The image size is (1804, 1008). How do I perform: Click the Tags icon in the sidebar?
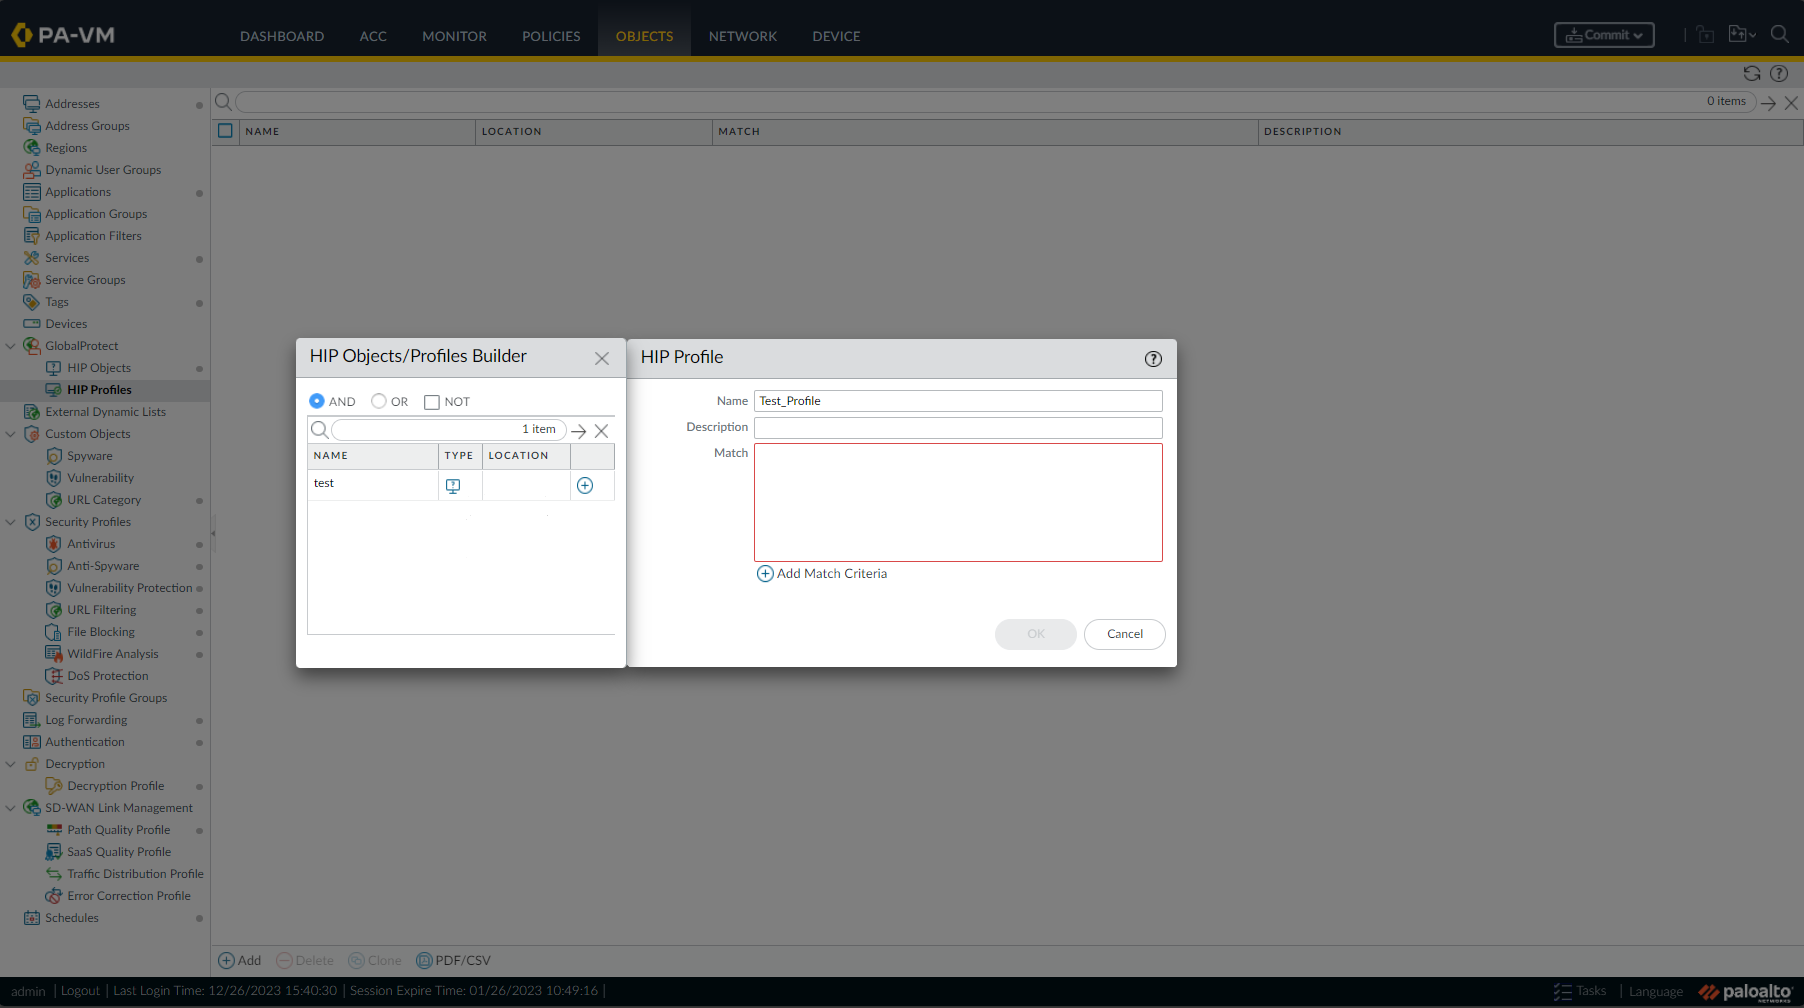[32, 302]
